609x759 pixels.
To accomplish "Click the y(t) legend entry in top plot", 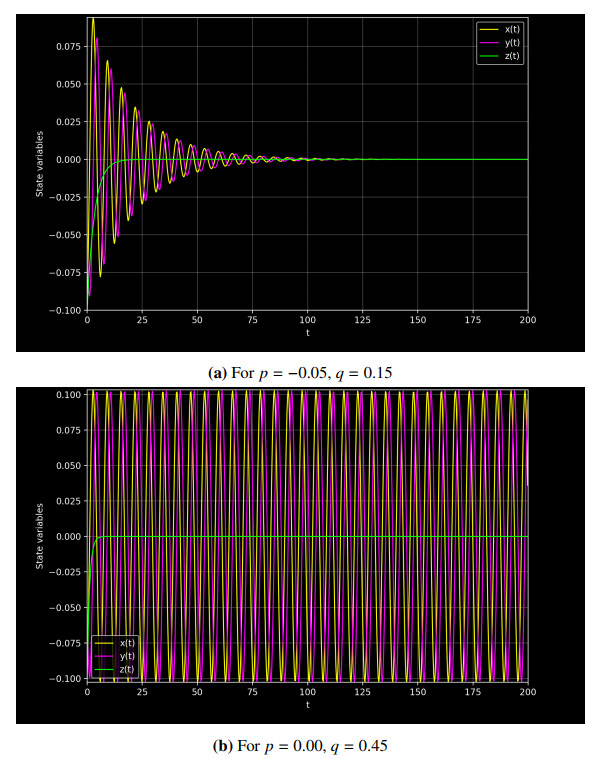I will (x=509, y=43).
